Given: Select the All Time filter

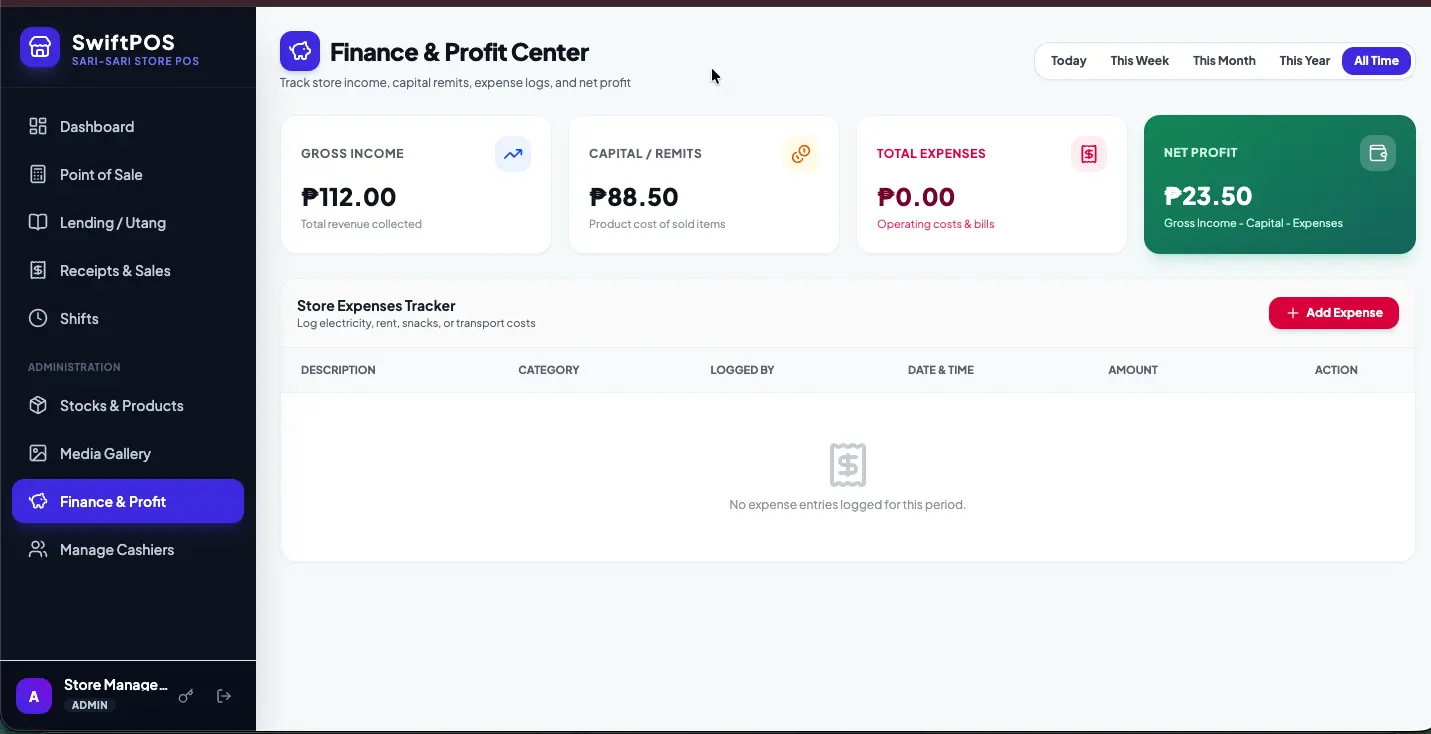Looking at the screenshot, I should tap(1376, 61).
